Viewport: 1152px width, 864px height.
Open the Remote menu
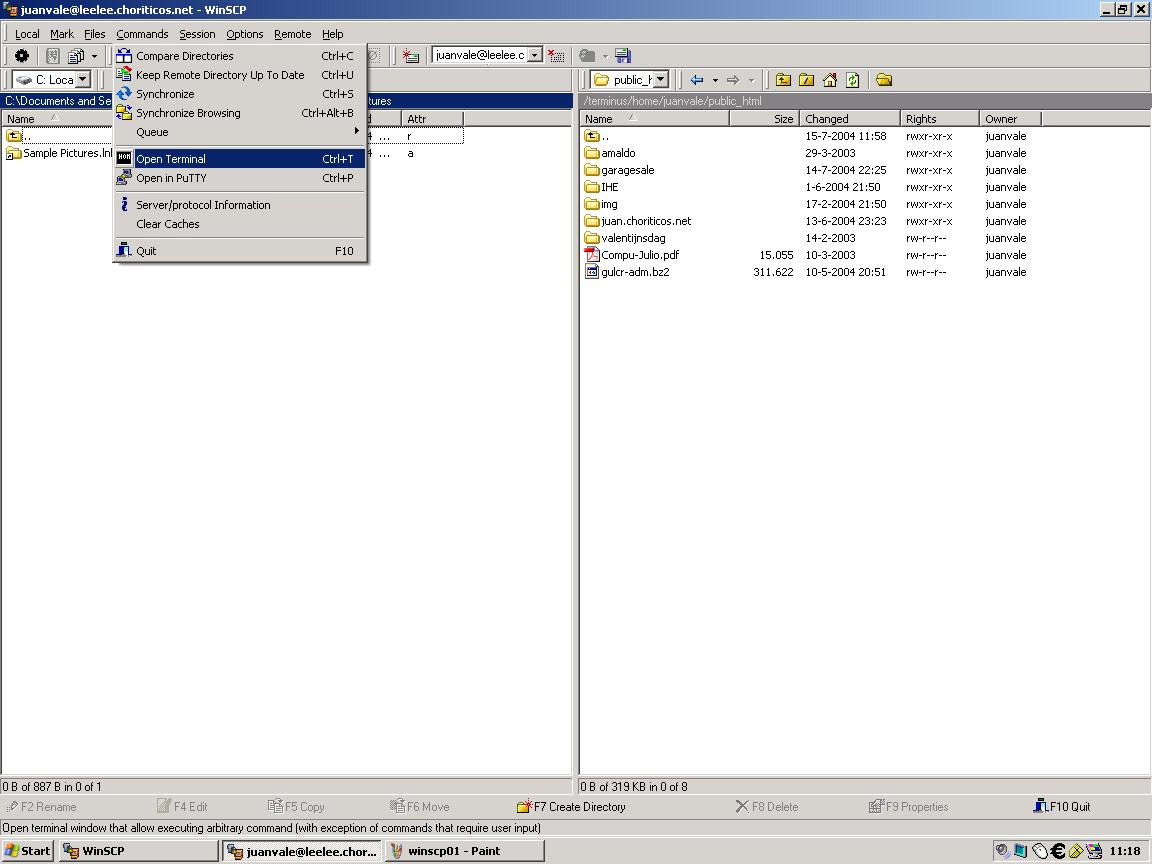(292, 34)
